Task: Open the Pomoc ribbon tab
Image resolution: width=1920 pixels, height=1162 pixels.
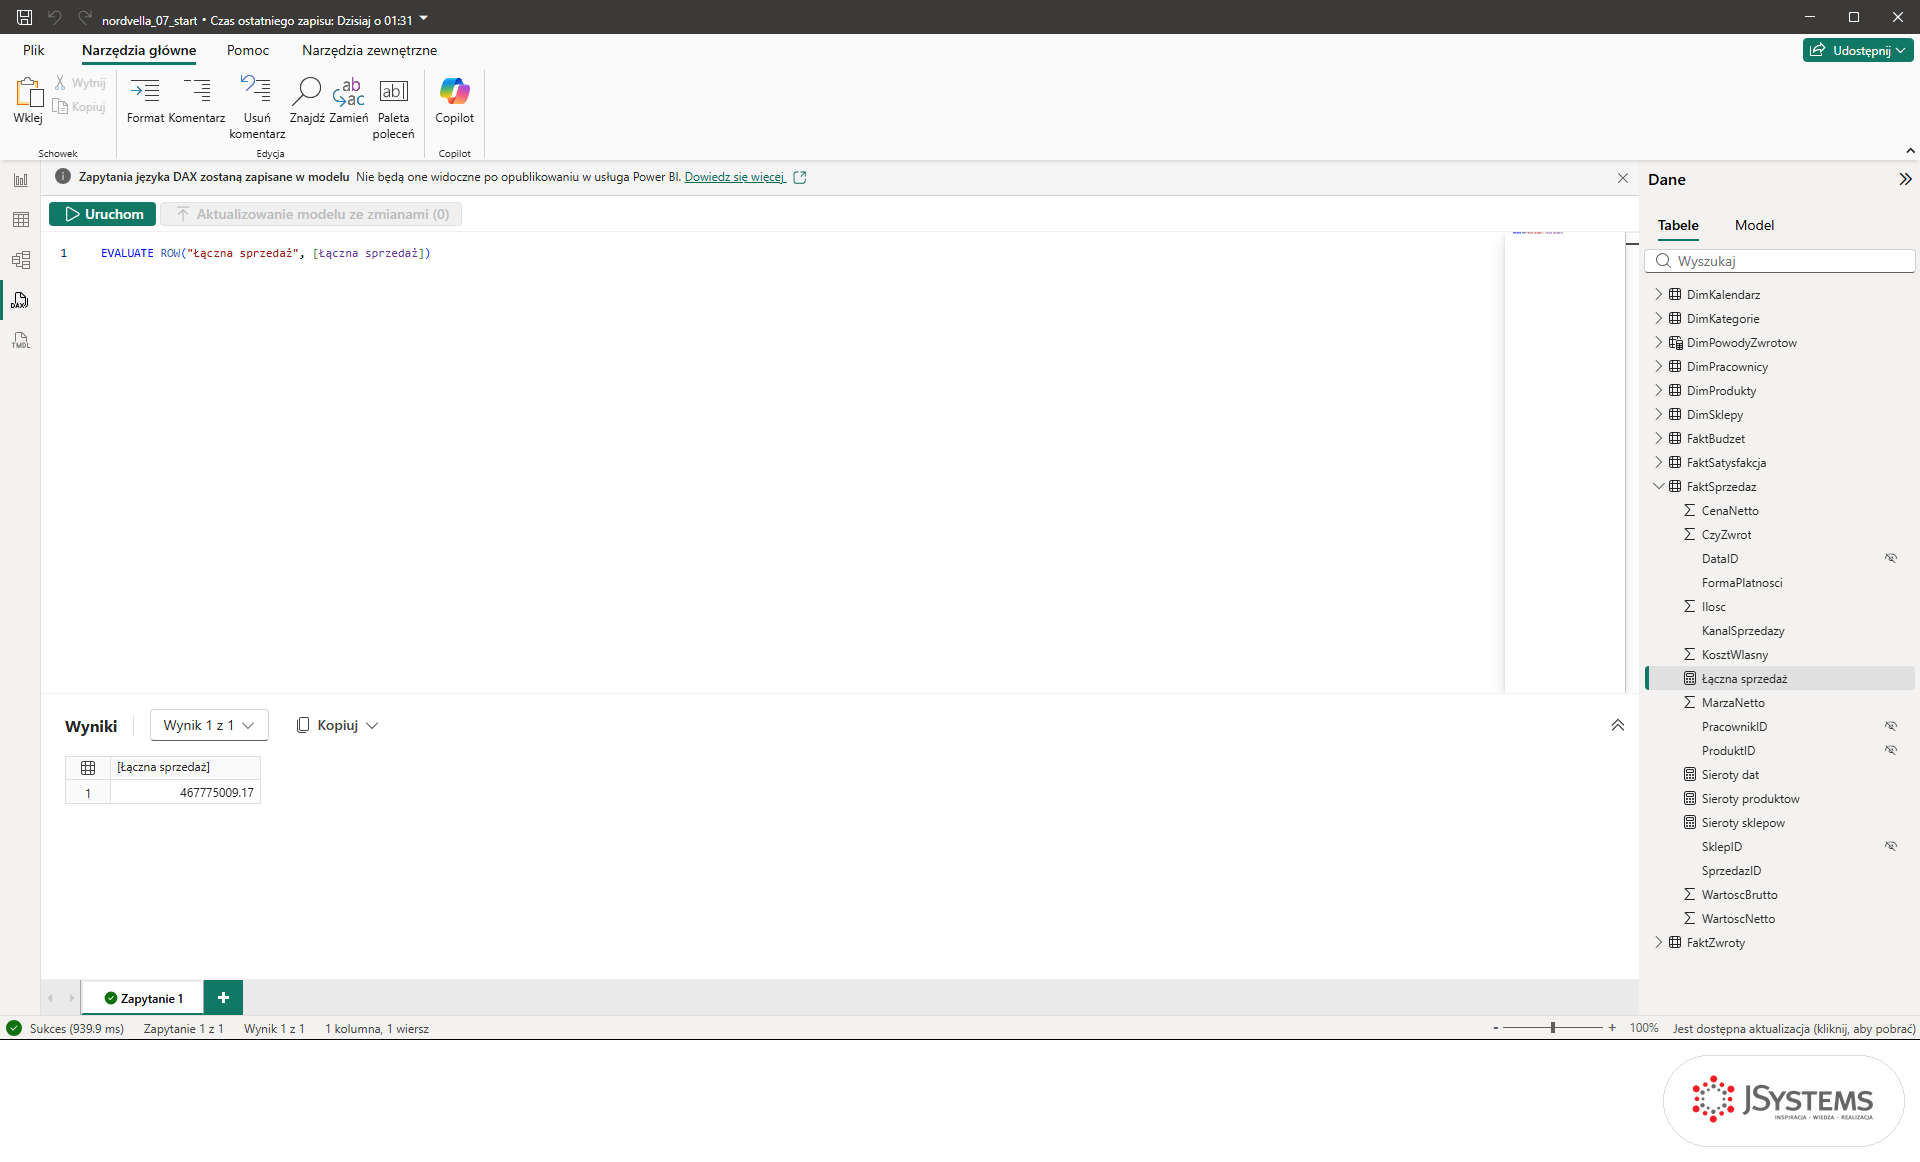Action: click(x=248, y=50)
